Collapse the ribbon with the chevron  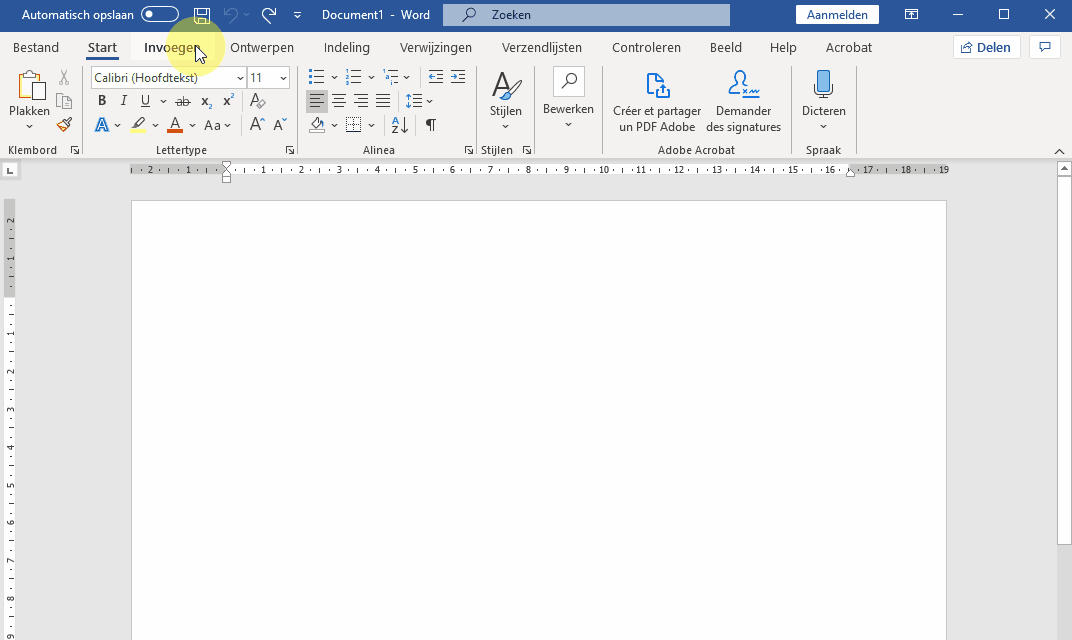coord(1059,151)
